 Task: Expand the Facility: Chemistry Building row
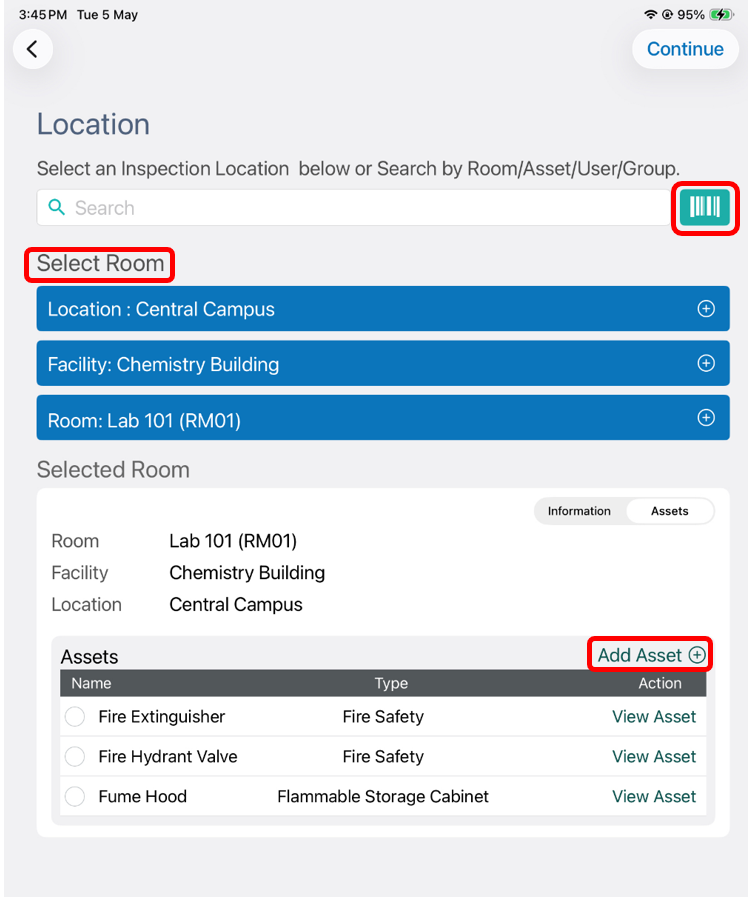(x=383, y=364)
